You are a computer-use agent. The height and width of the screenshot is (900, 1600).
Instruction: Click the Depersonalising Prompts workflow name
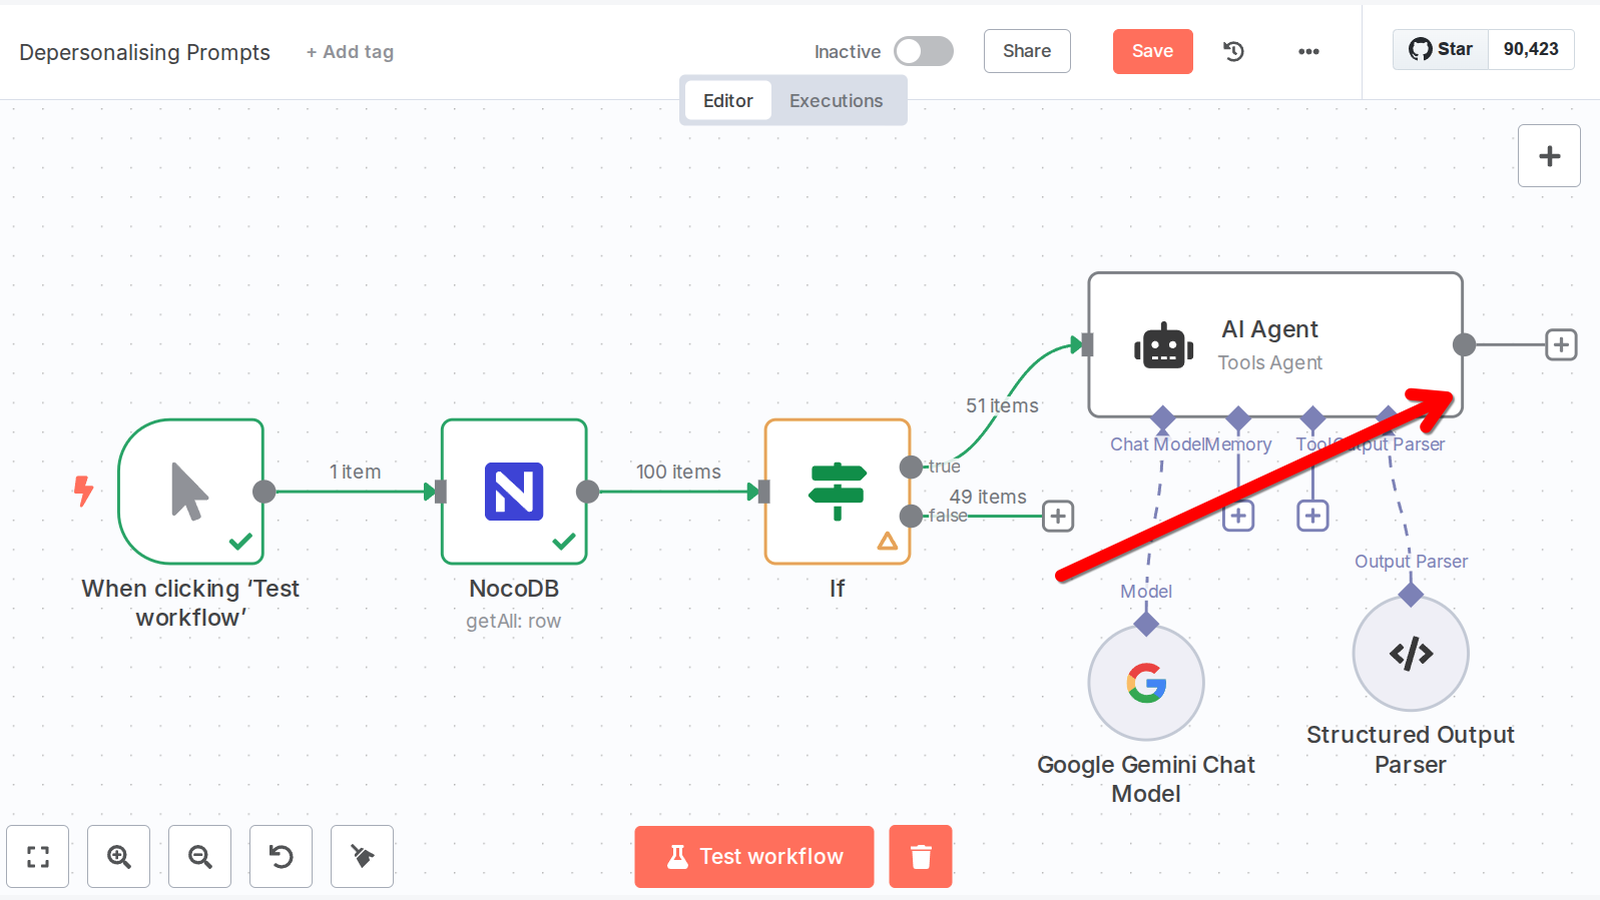pyautogui.click(x=145, y=52)
